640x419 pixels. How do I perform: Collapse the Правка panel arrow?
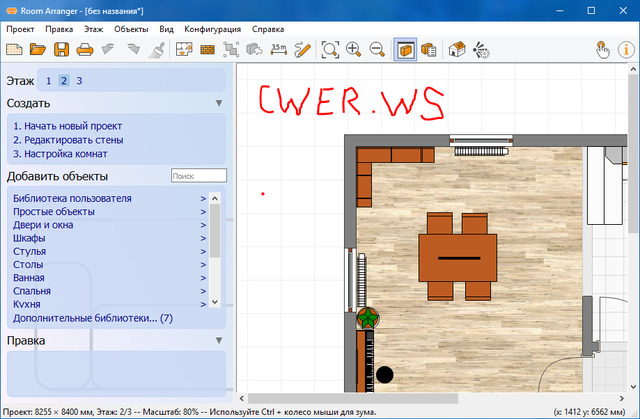tap(218, 341)
